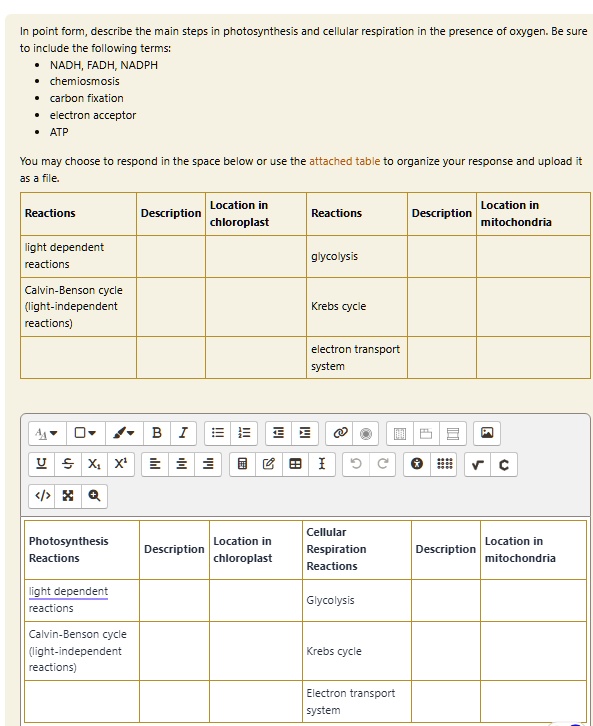593x726 pixels.
Task: Toggle bold formatting in editor toolbar
Action: [x=157, y=433]
